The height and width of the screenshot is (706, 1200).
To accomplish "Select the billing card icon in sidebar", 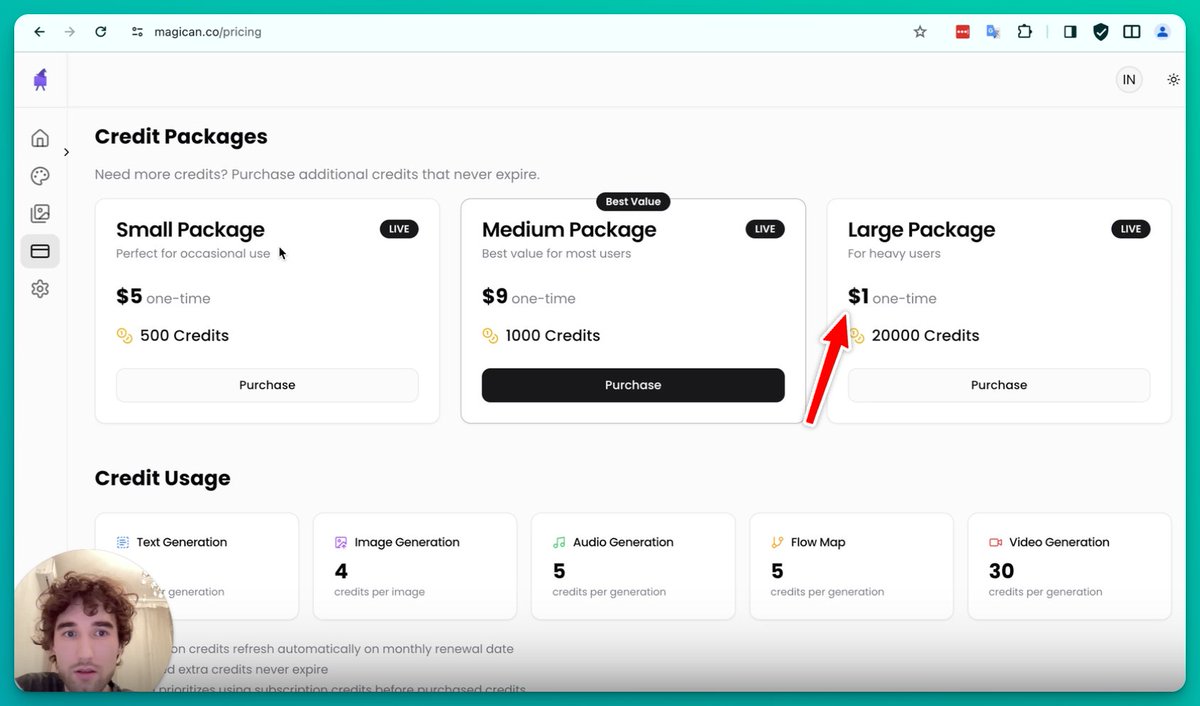I will click(x=40, y=251).
